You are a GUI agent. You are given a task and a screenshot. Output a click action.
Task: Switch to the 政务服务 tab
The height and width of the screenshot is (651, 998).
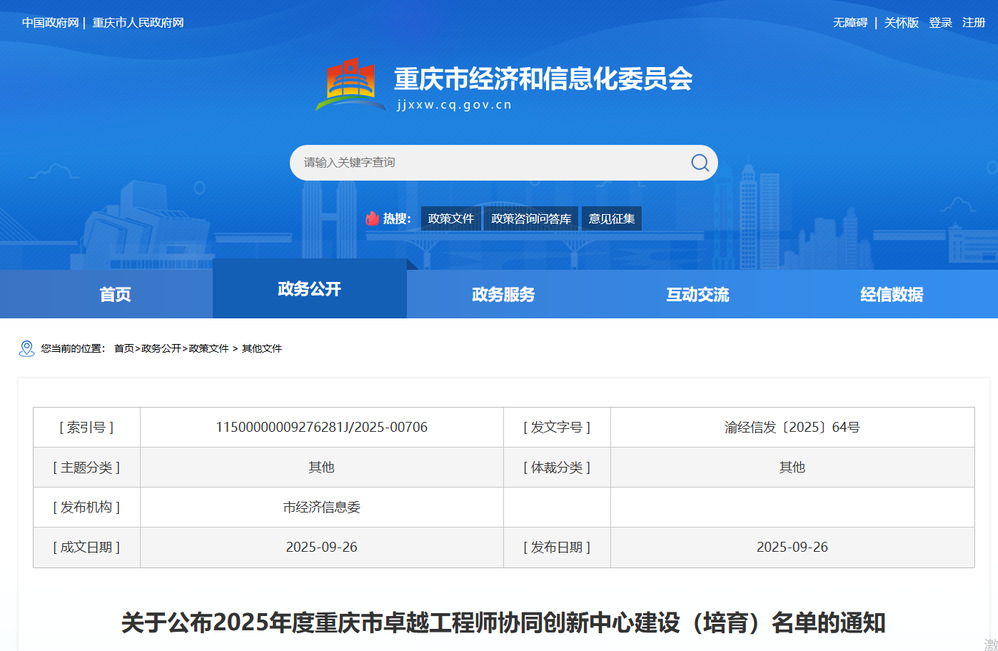[503, 294]
